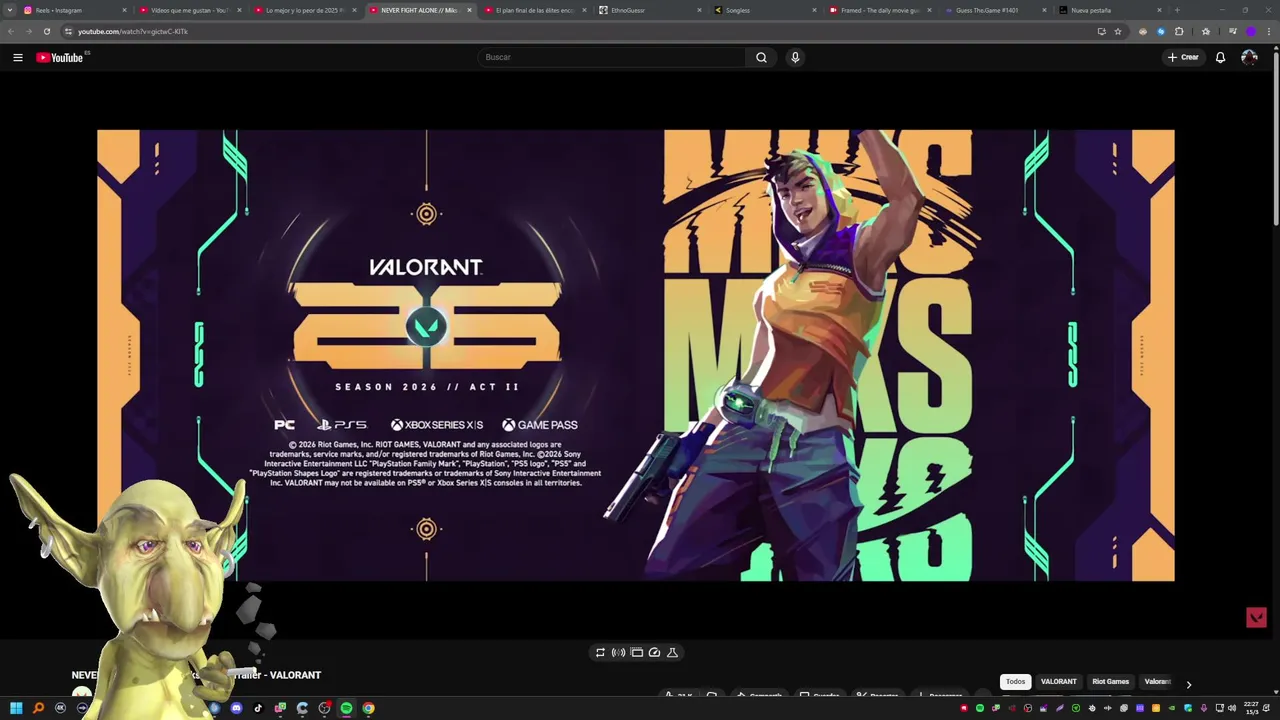Switch to the EthnoGuessr tab
The width and height of the screenshot is (1280, 720).
coord(650,10)
